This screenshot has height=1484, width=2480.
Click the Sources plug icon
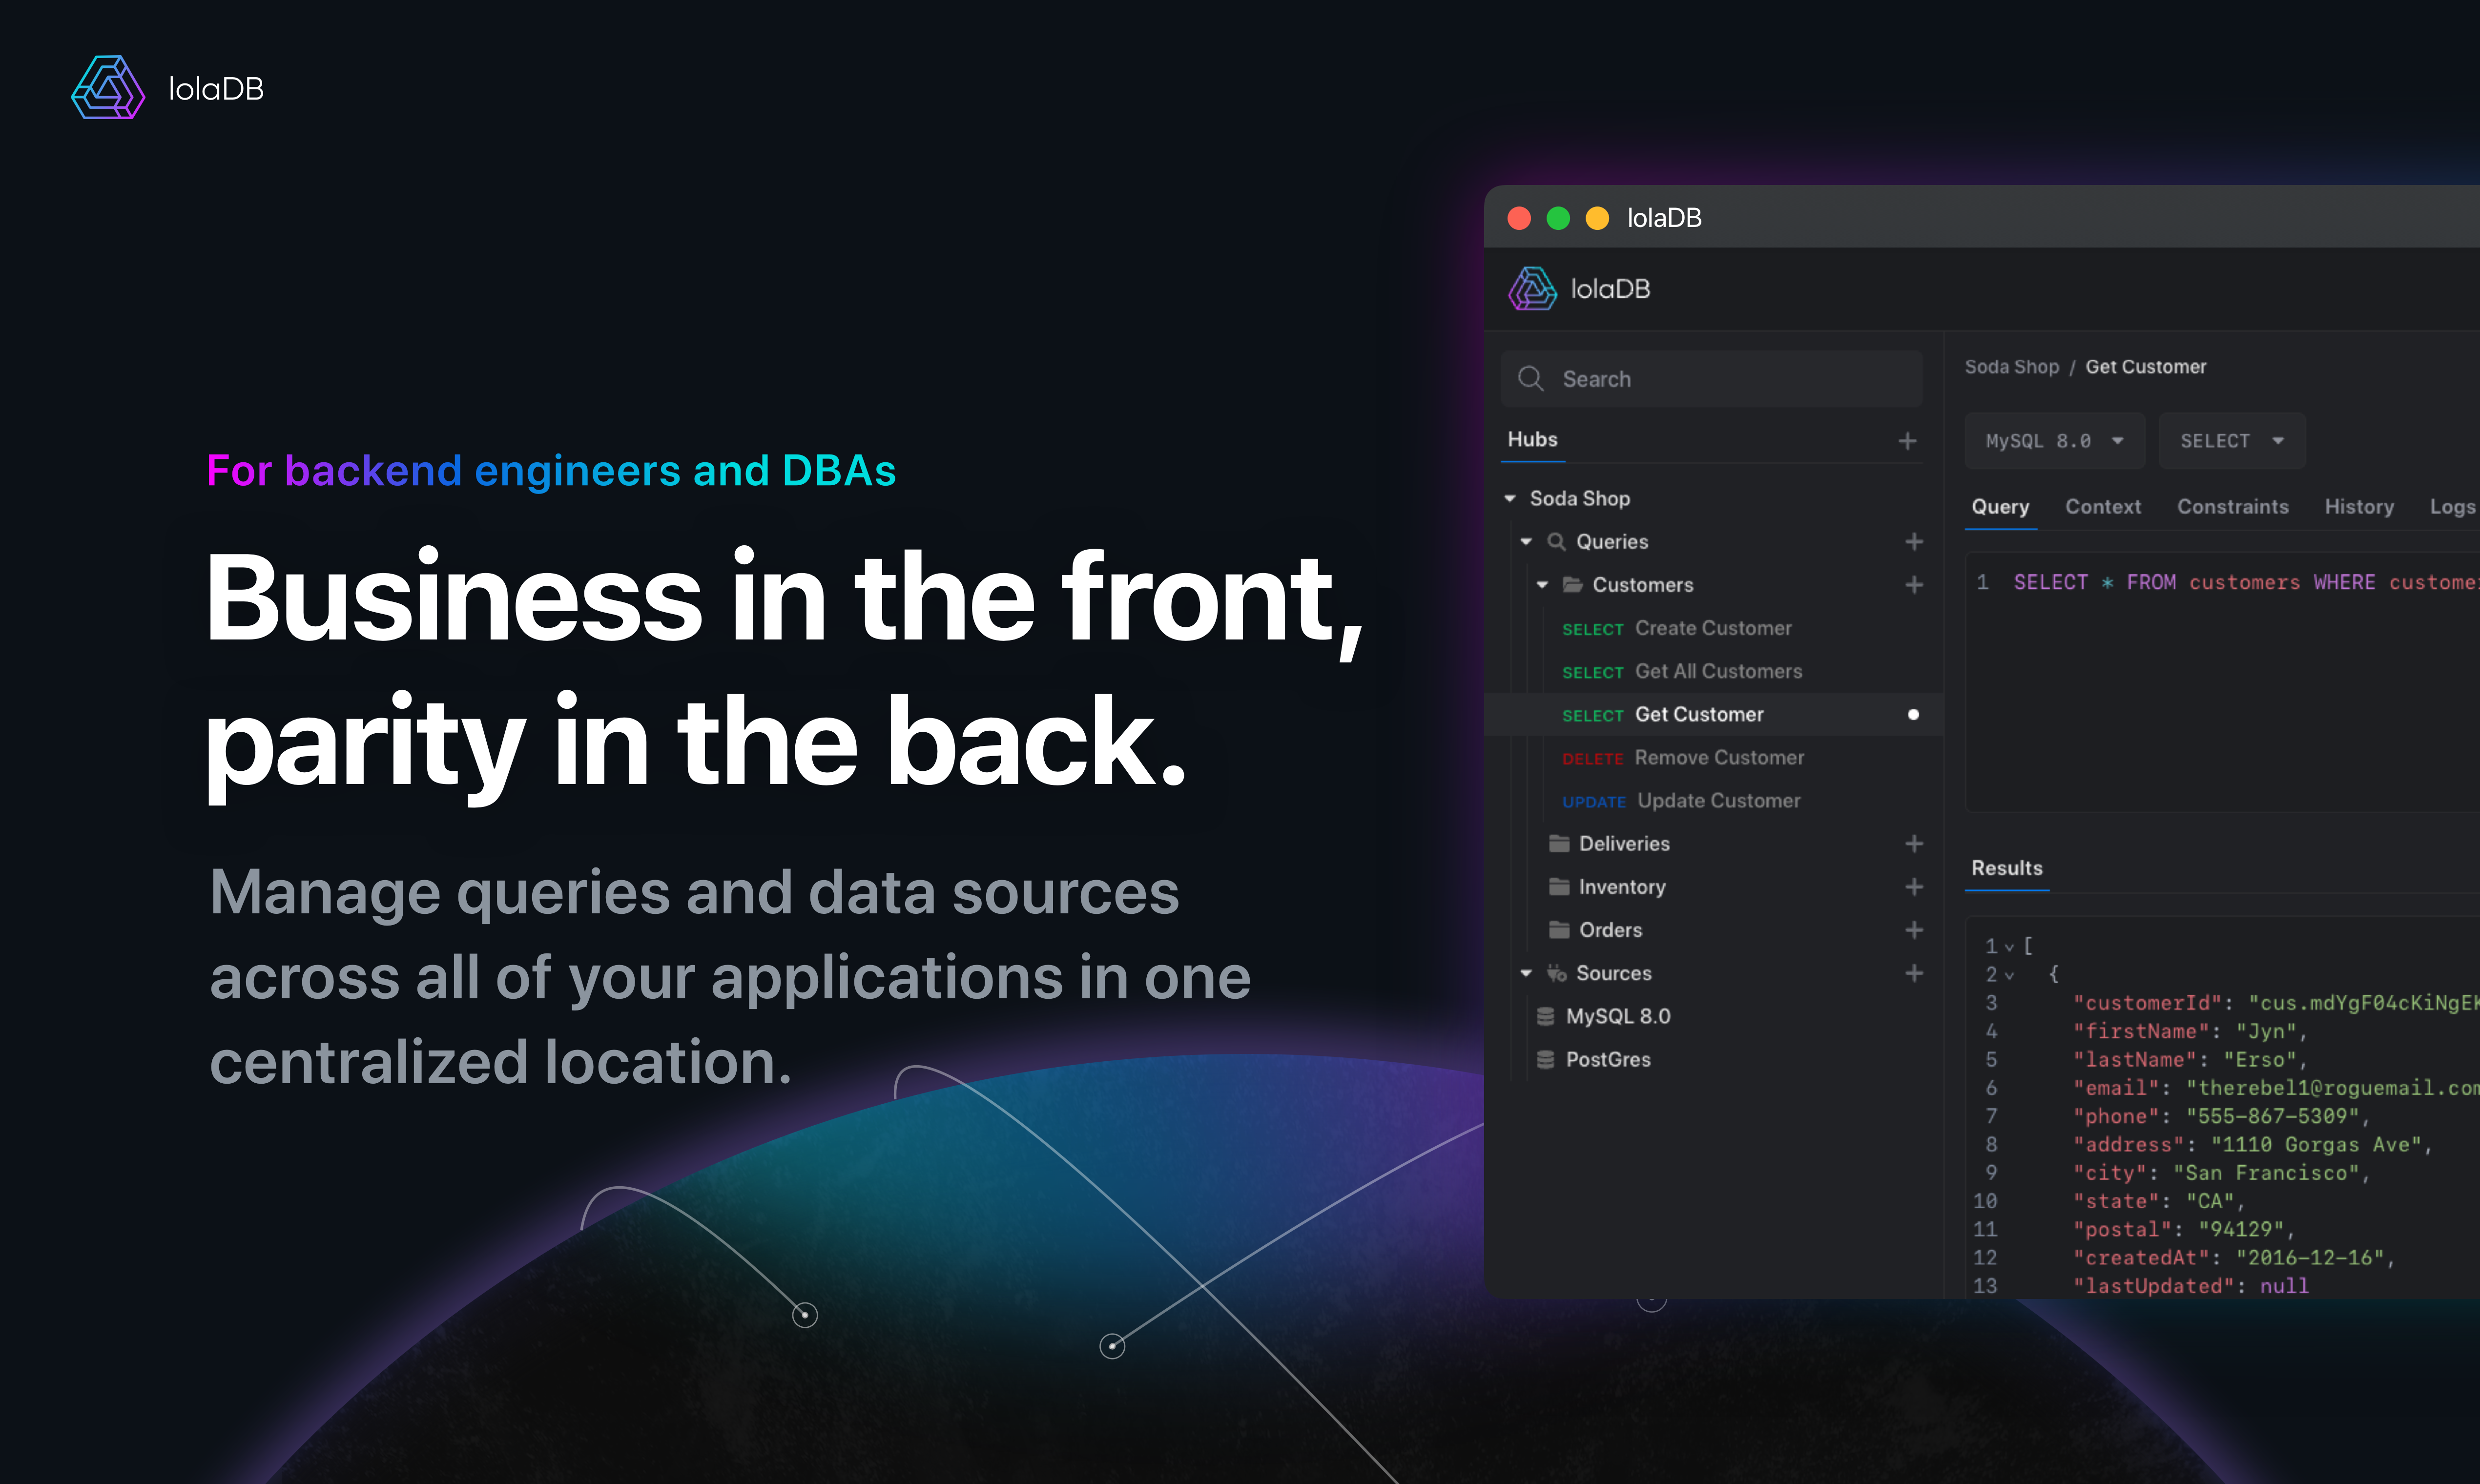(x=1556, y=973)
